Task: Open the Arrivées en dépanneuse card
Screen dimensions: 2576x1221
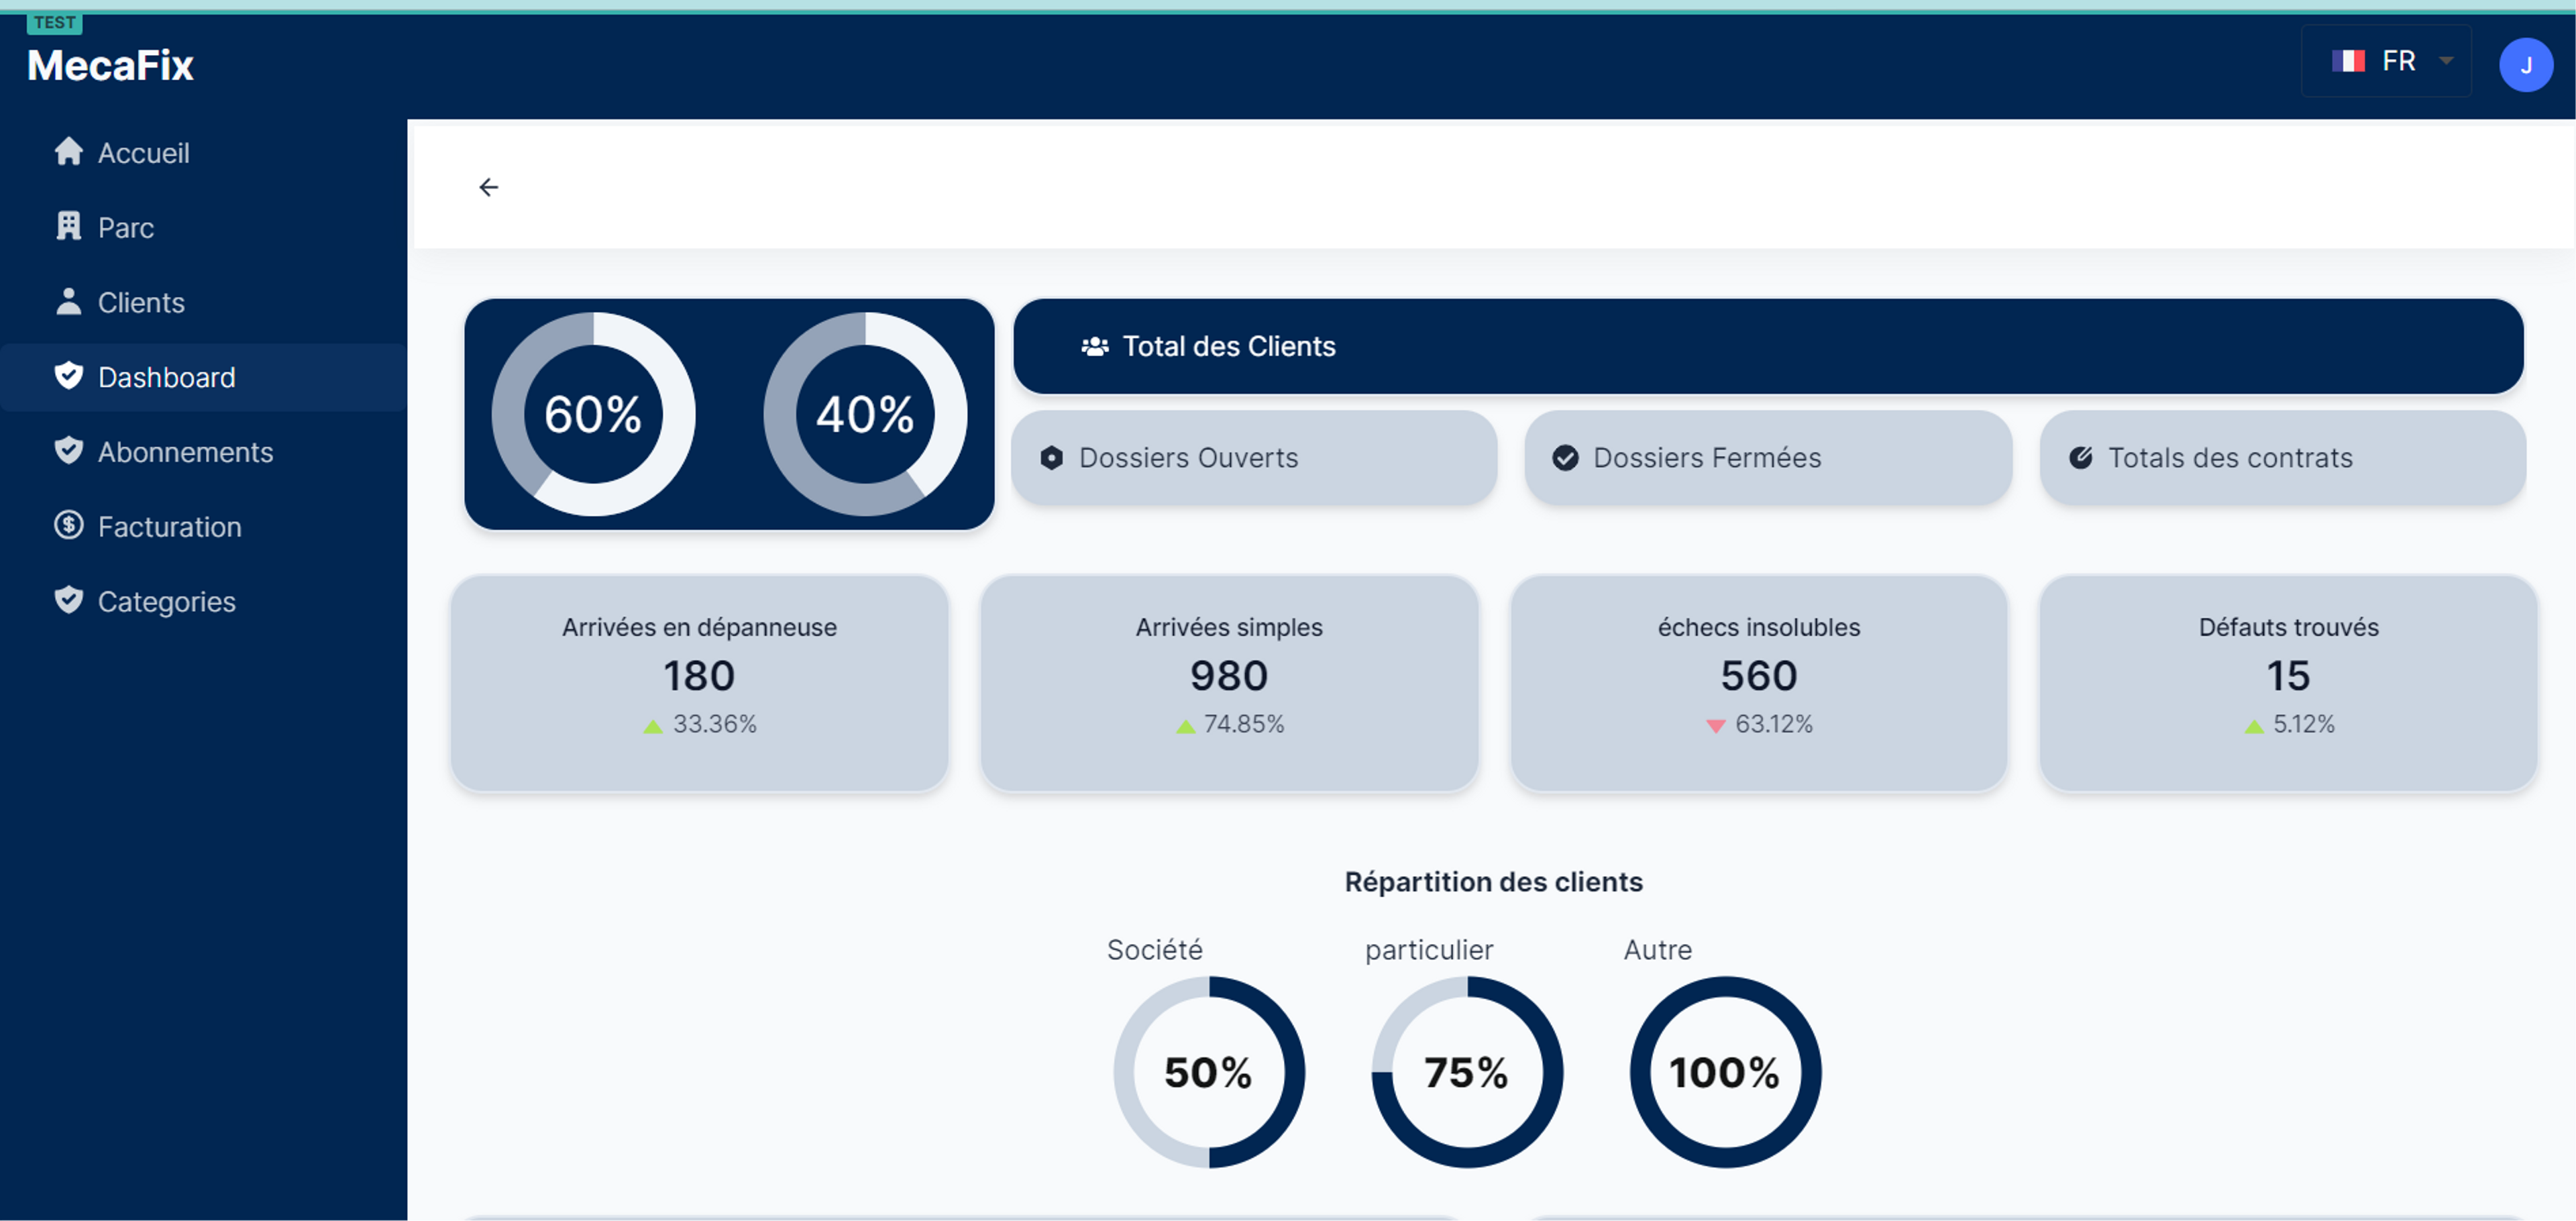Action: pyautogui.click(x=699, y=683)
